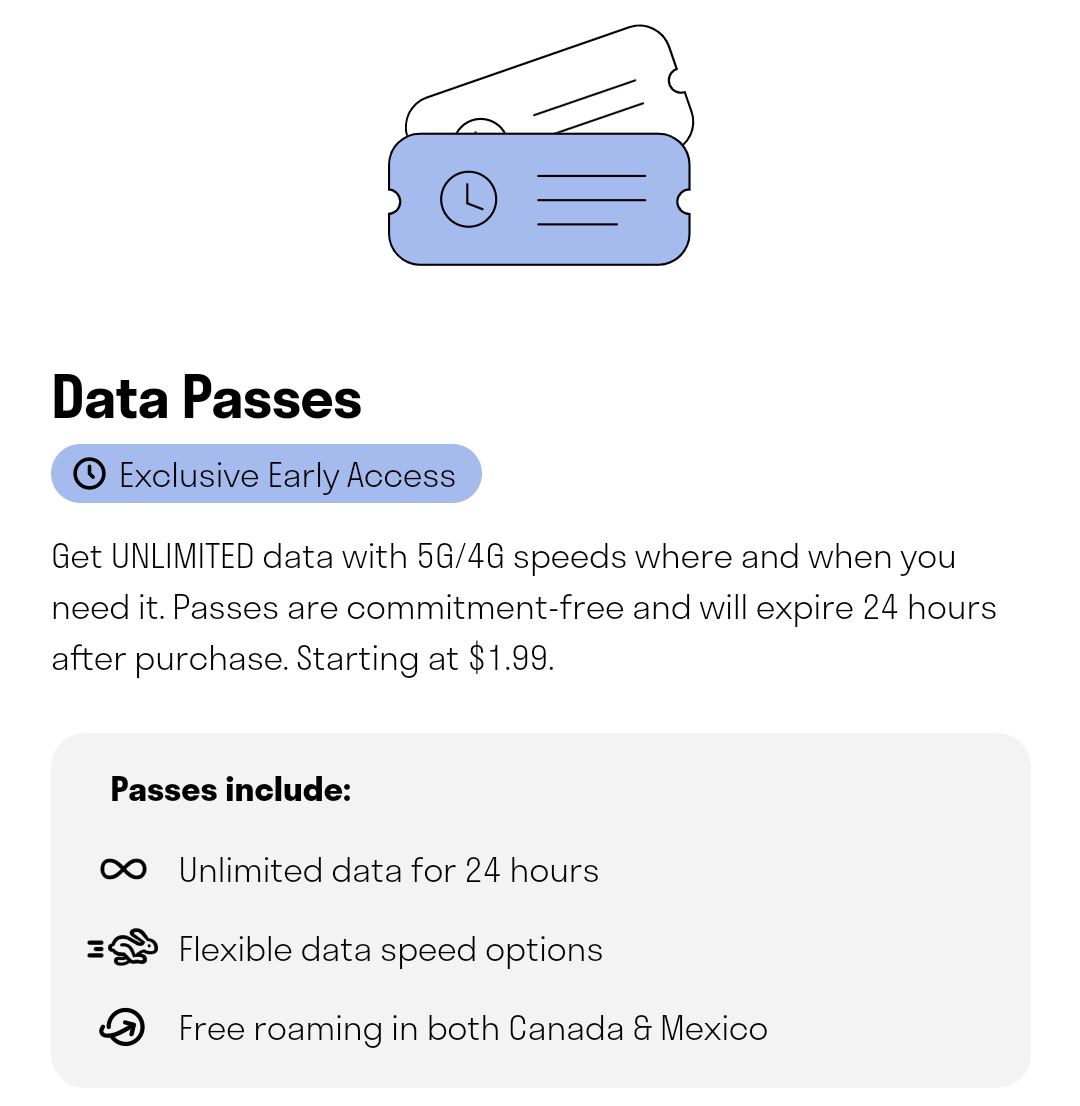
Task: Click the Data Passes heading
Action: point(207,398)
